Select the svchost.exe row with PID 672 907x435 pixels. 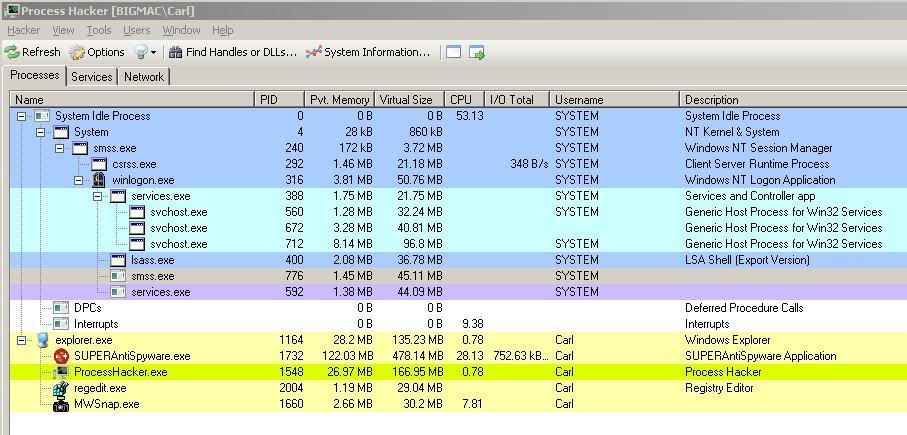458,228
